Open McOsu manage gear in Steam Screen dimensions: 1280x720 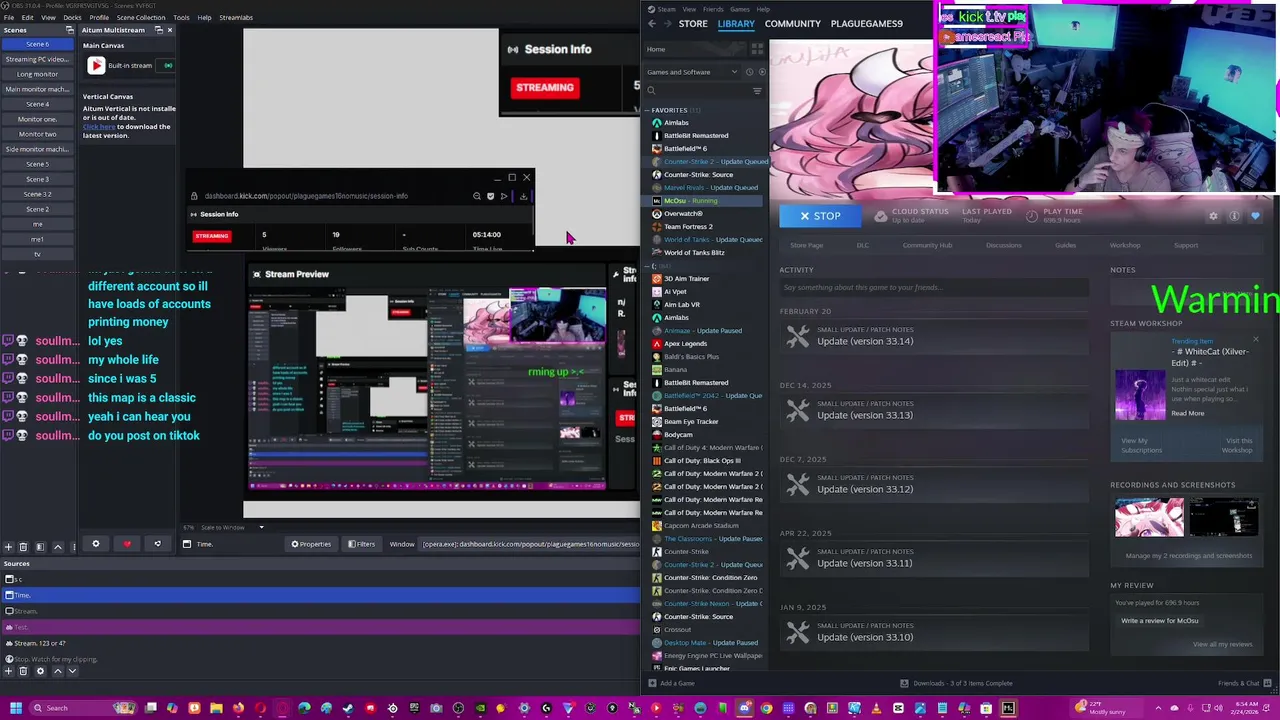point(1214,216)
